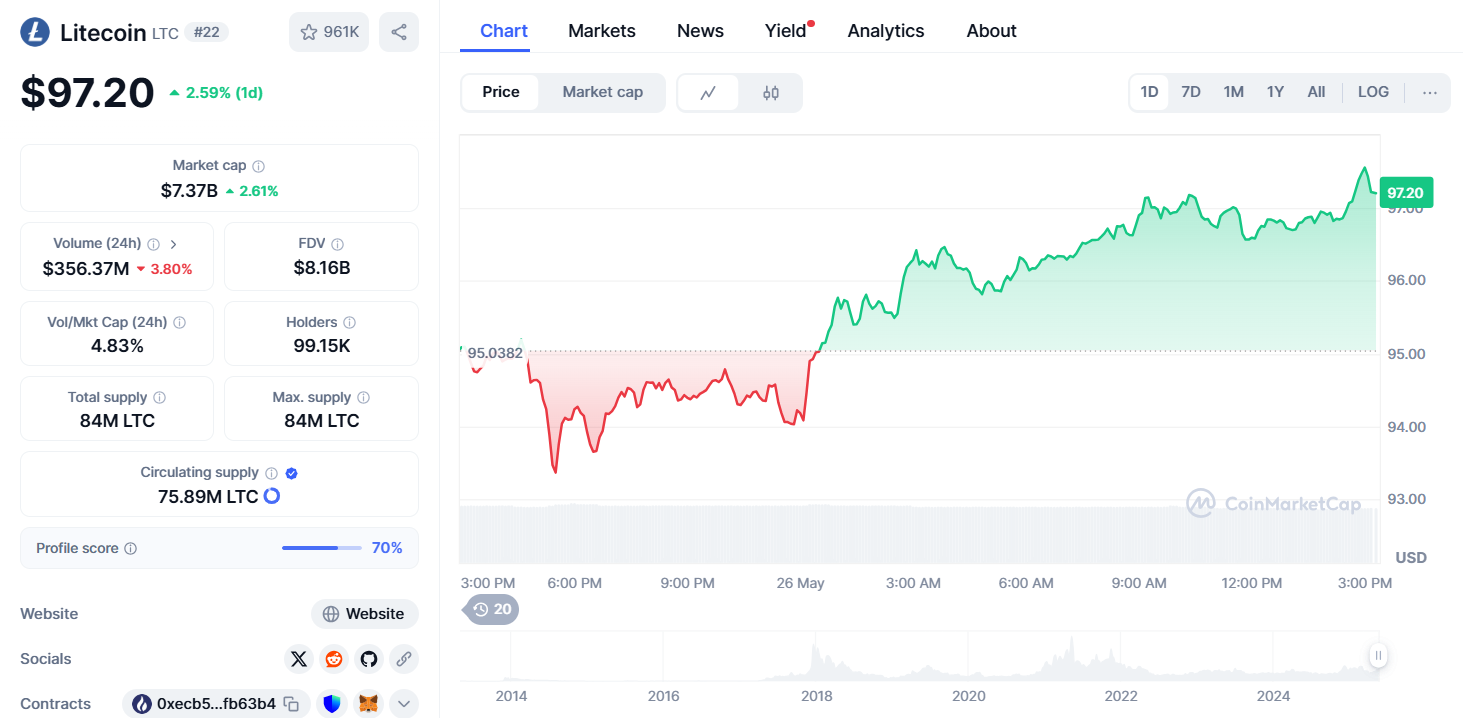1463x718 pixels.
Task: Click the verified badge beside Circulating supply
Action: pos(292,473)
